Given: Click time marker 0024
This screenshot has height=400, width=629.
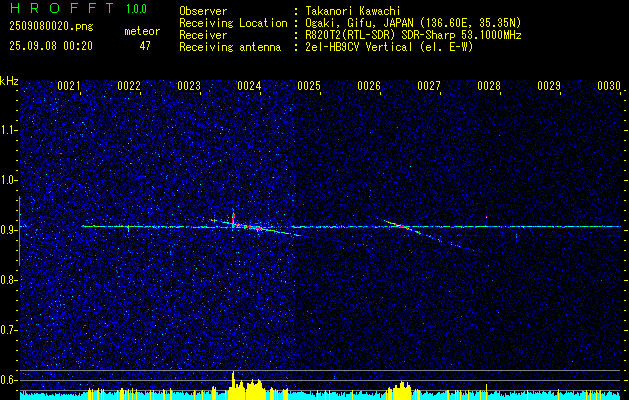Looking at the screenshot, I should (249, 86).
